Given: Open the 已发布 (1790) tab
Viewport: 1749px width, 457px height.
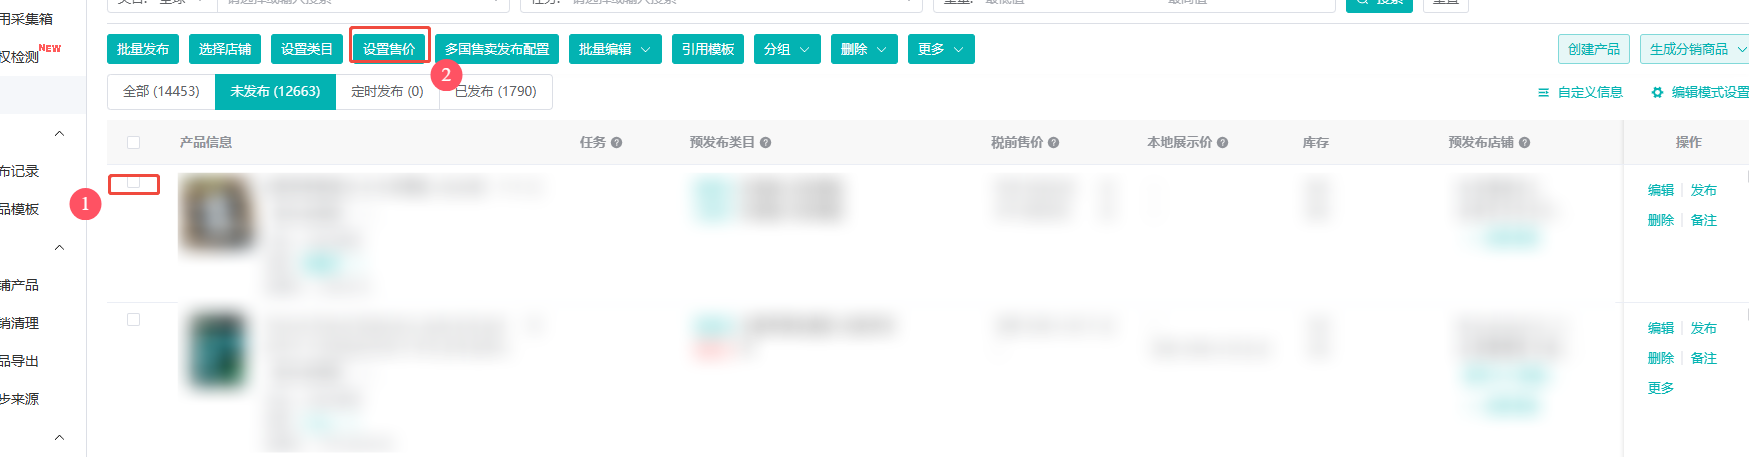Looking at the screenshot, I should 496,91.
